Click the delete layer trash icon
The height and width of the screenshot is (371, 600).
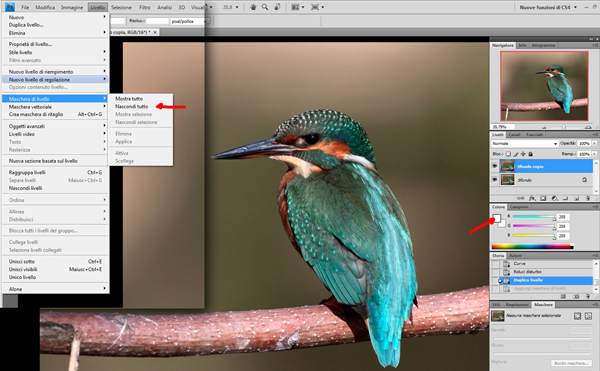click(x=588, y=198)
